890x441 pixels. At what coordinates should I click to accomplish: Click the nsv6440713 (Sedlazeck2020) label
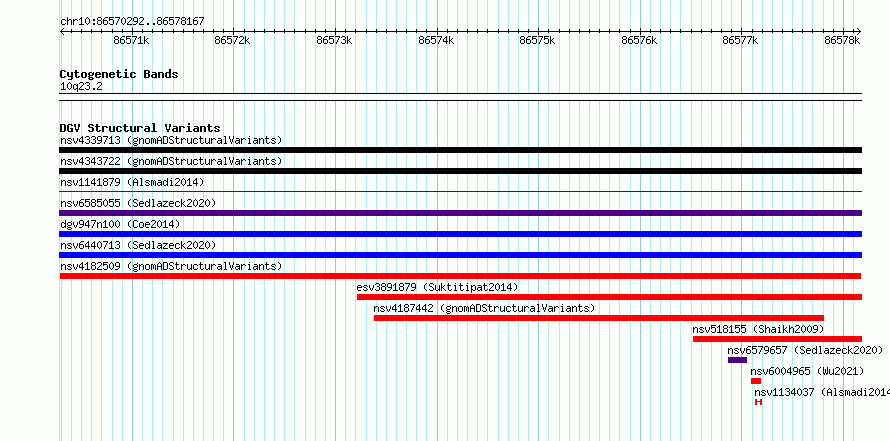pos(138,245)
